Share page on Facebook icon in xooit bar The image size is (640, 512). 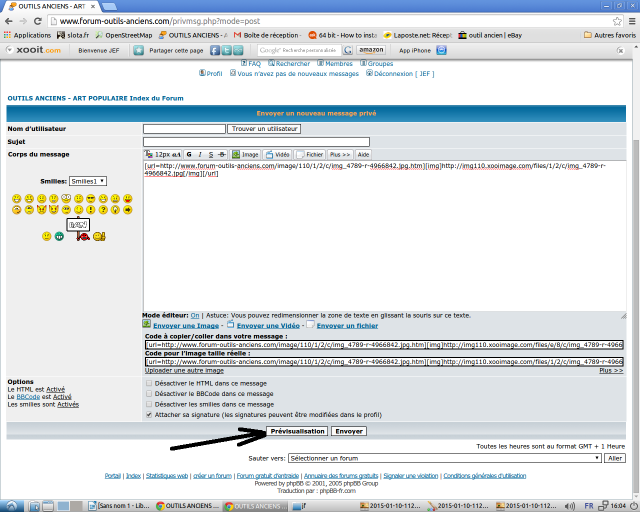(x=215, y=50)
